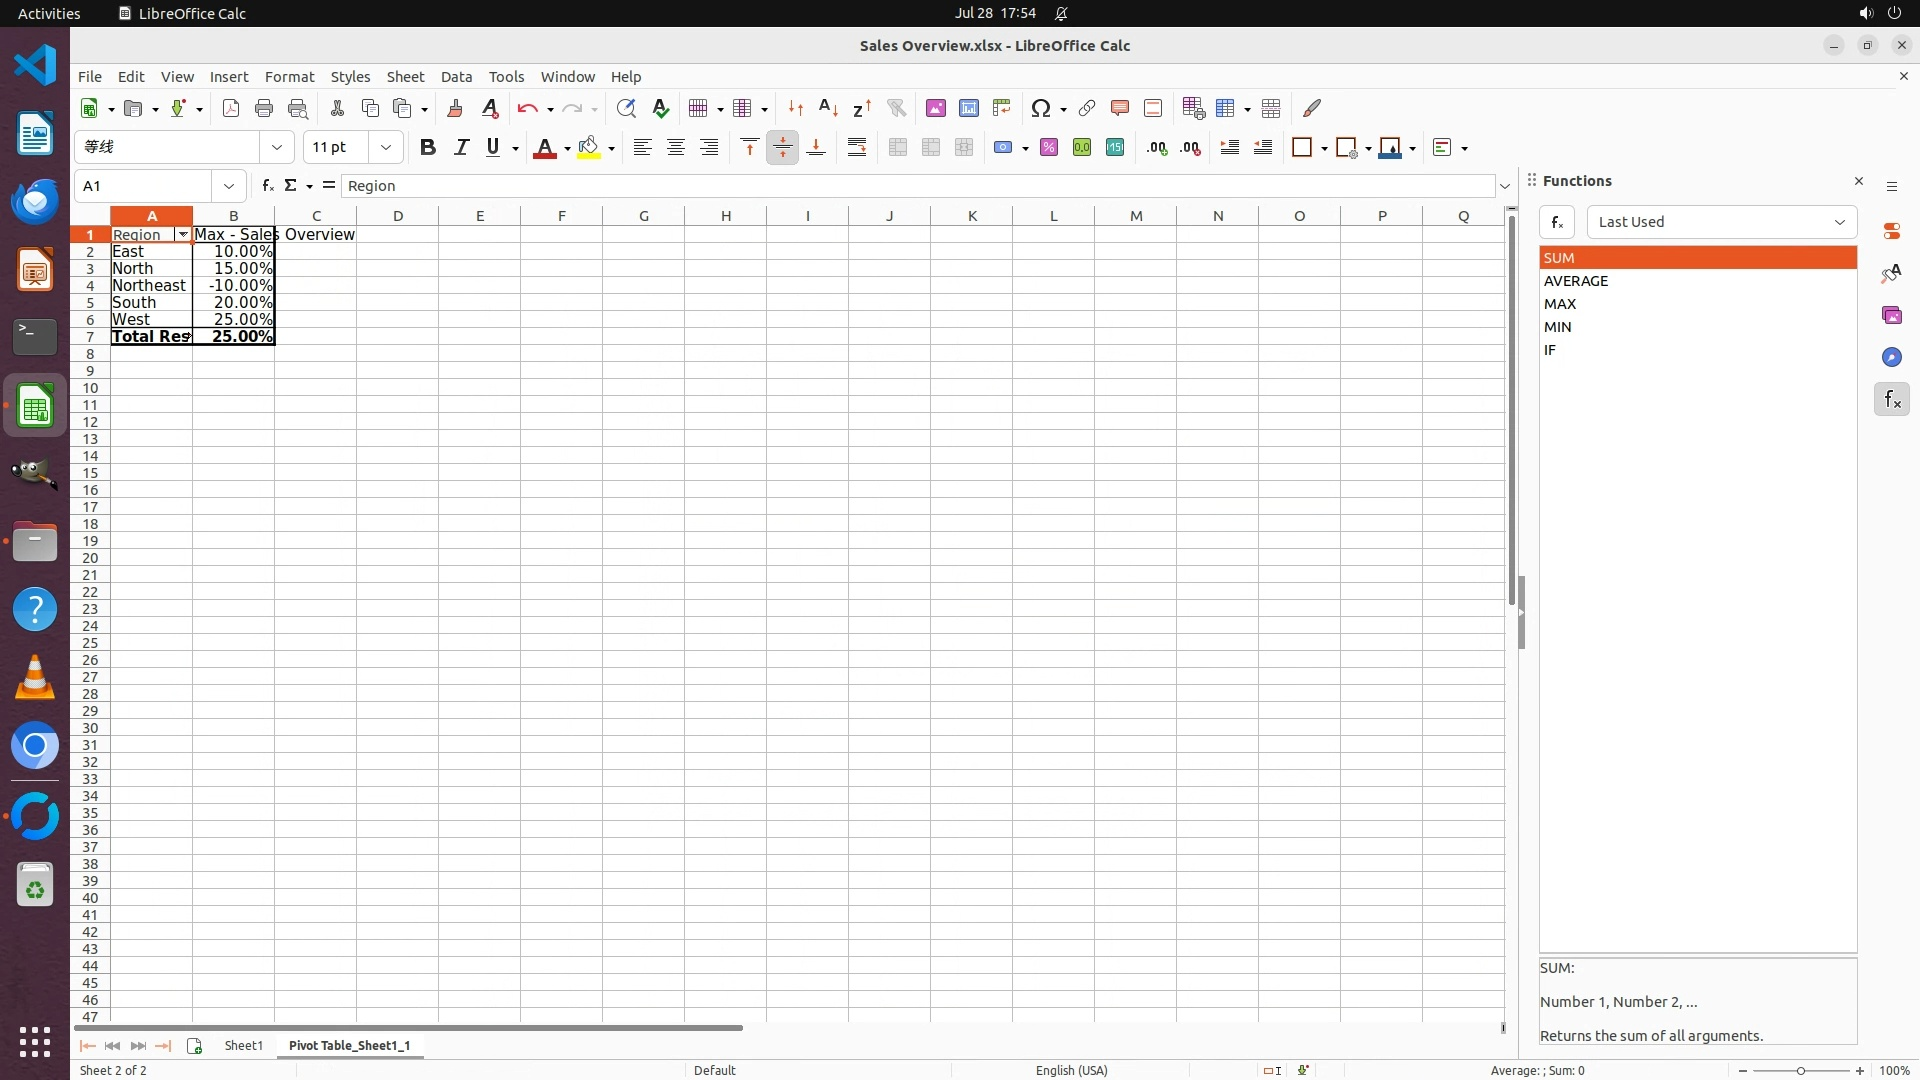Screen dimensions: 1920x1080
Task: Toggle Italic text formatting
Action: [x=461, y=147]
